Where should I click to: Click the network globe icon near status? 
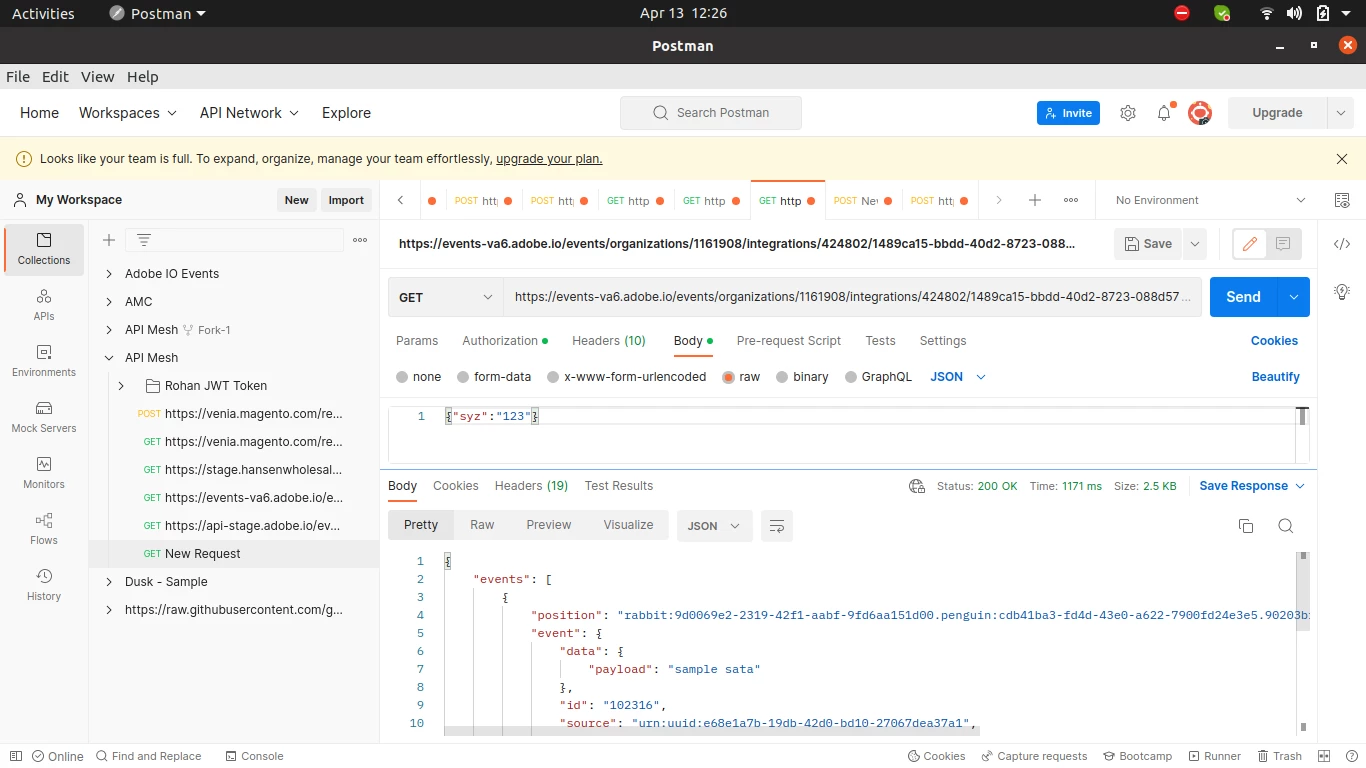pos(917,486)
